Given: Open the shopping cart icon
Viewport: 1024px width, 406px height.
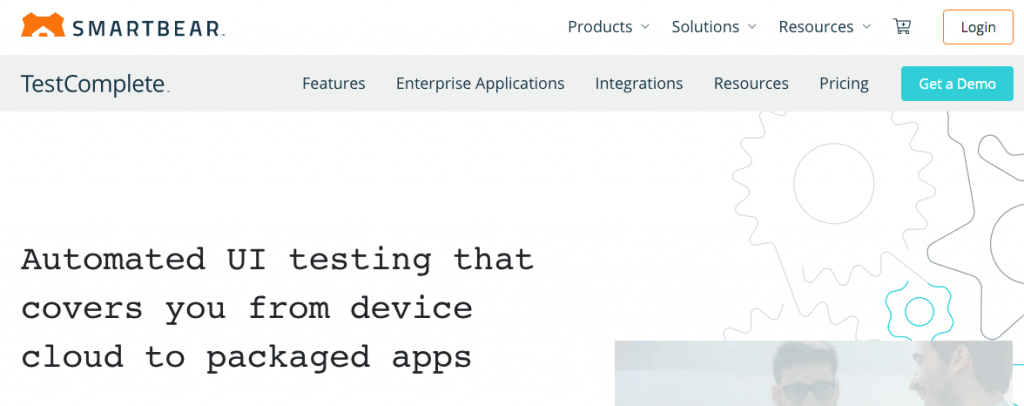Looking at the screenshot, I should pos(902,27).
